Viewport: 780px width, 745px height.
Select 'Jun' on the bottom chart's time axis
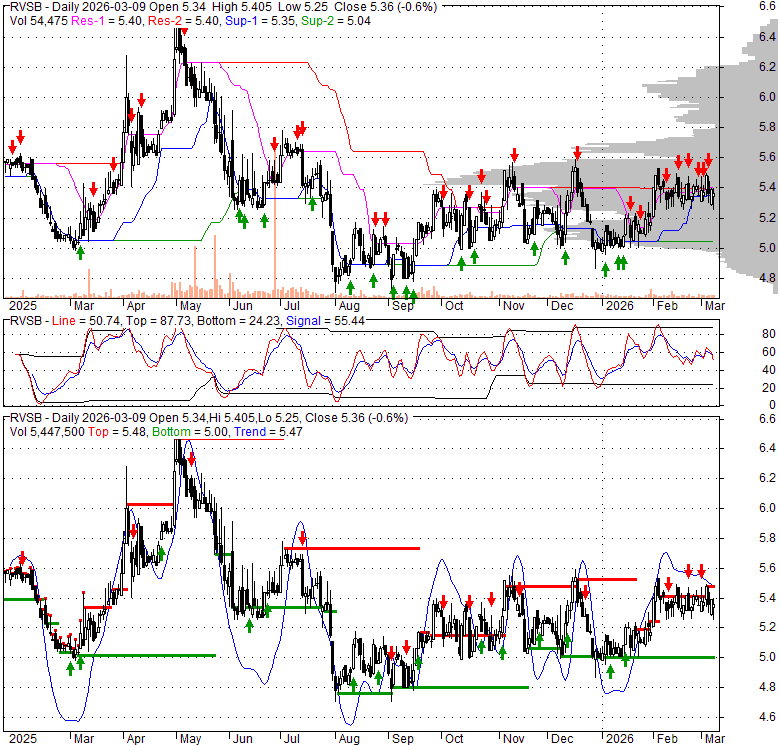243,739
